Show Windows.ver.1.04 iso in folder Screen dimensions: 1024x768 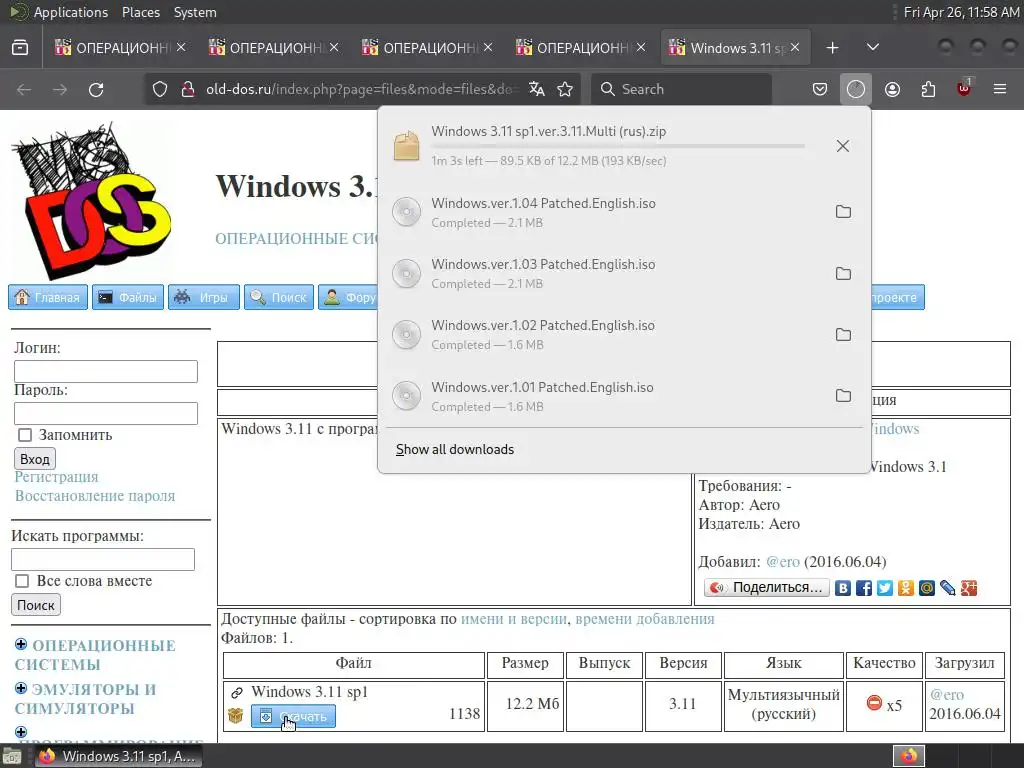[x=844, y=212]
